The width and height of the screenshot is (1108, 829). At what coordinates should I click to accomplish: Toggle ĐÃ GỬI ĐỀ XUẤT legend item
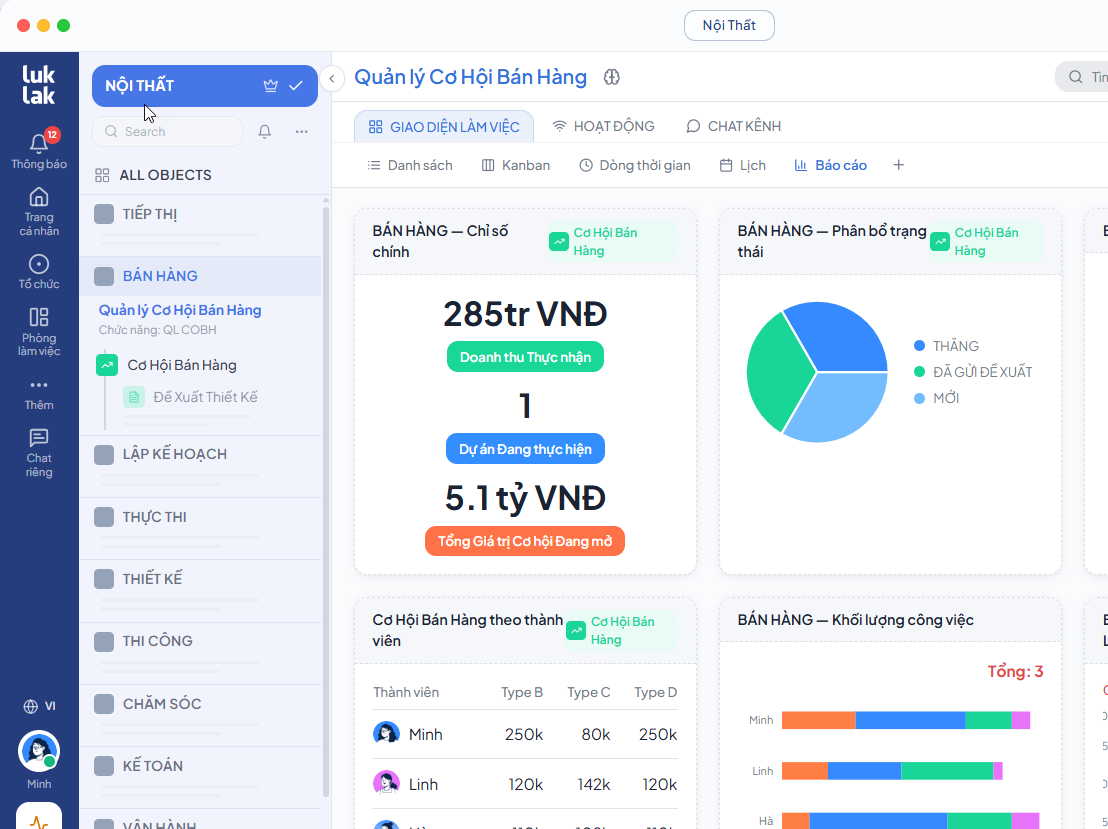[x=972, y=372]
